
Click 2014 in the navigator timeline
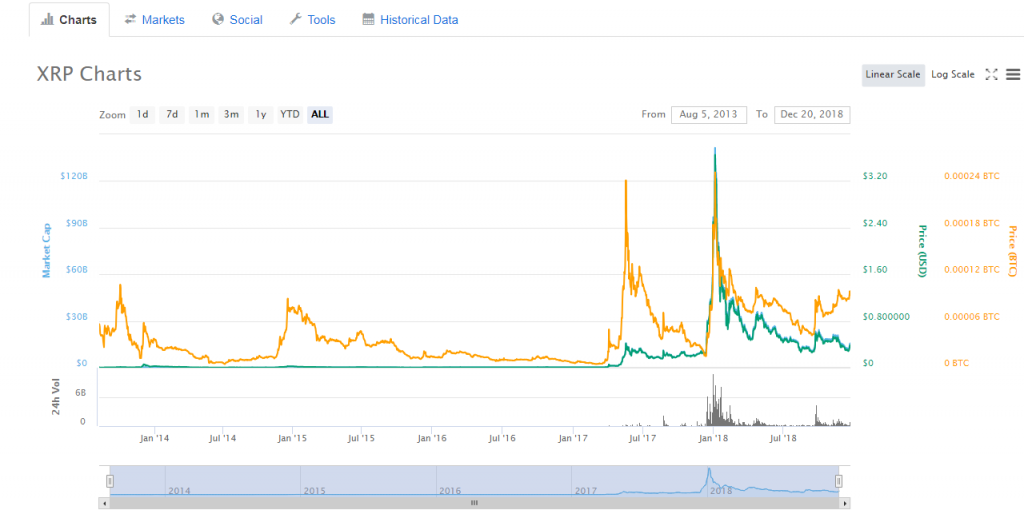(179, 490)
